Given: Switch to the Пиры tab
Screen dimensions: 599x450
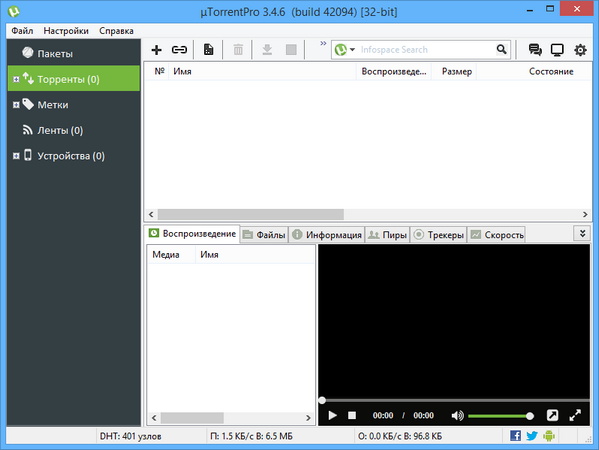Looking at the screenshot, I should (x=387, y=235).
